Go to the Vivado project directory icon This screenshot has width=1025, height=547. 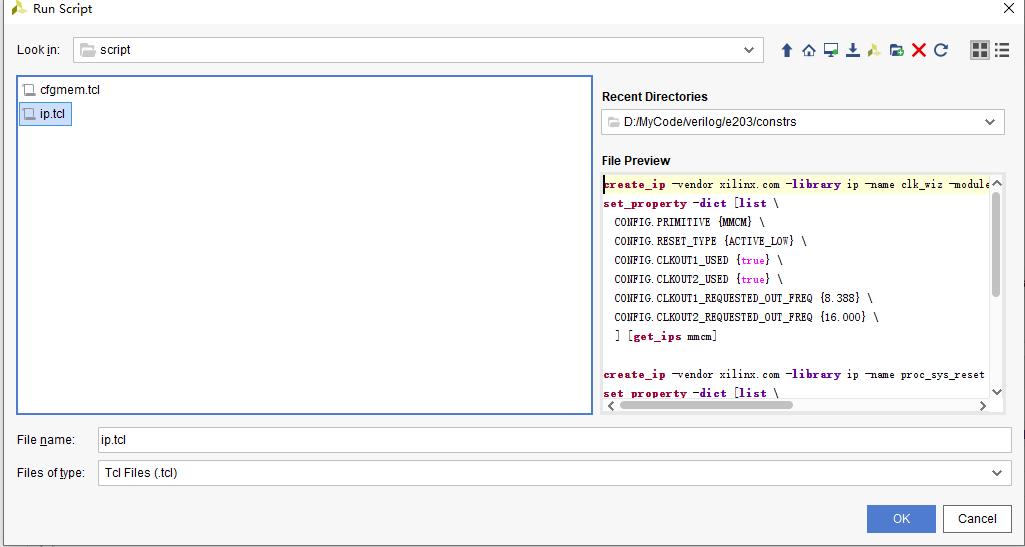(875, 50)
